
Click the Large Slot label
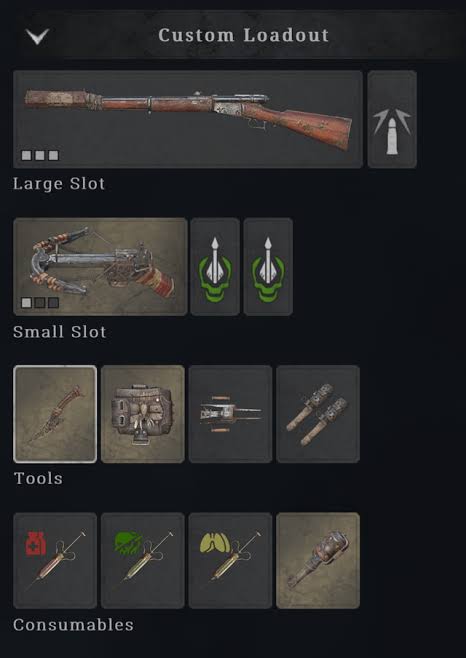59,184
